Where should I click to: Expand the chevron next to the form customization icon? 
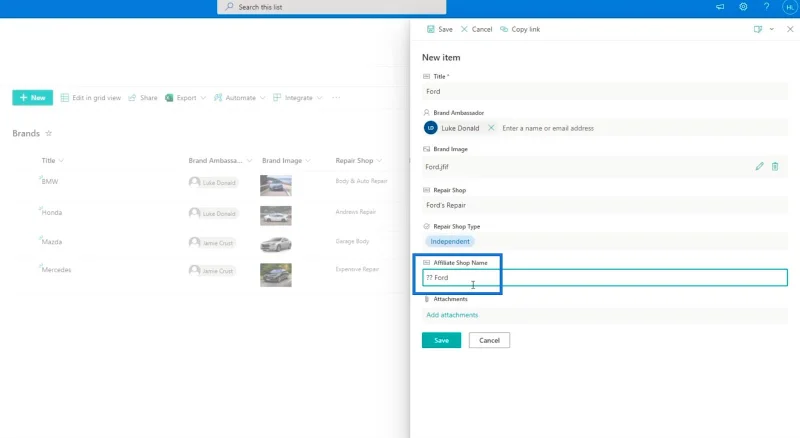[x=771, y=29]
